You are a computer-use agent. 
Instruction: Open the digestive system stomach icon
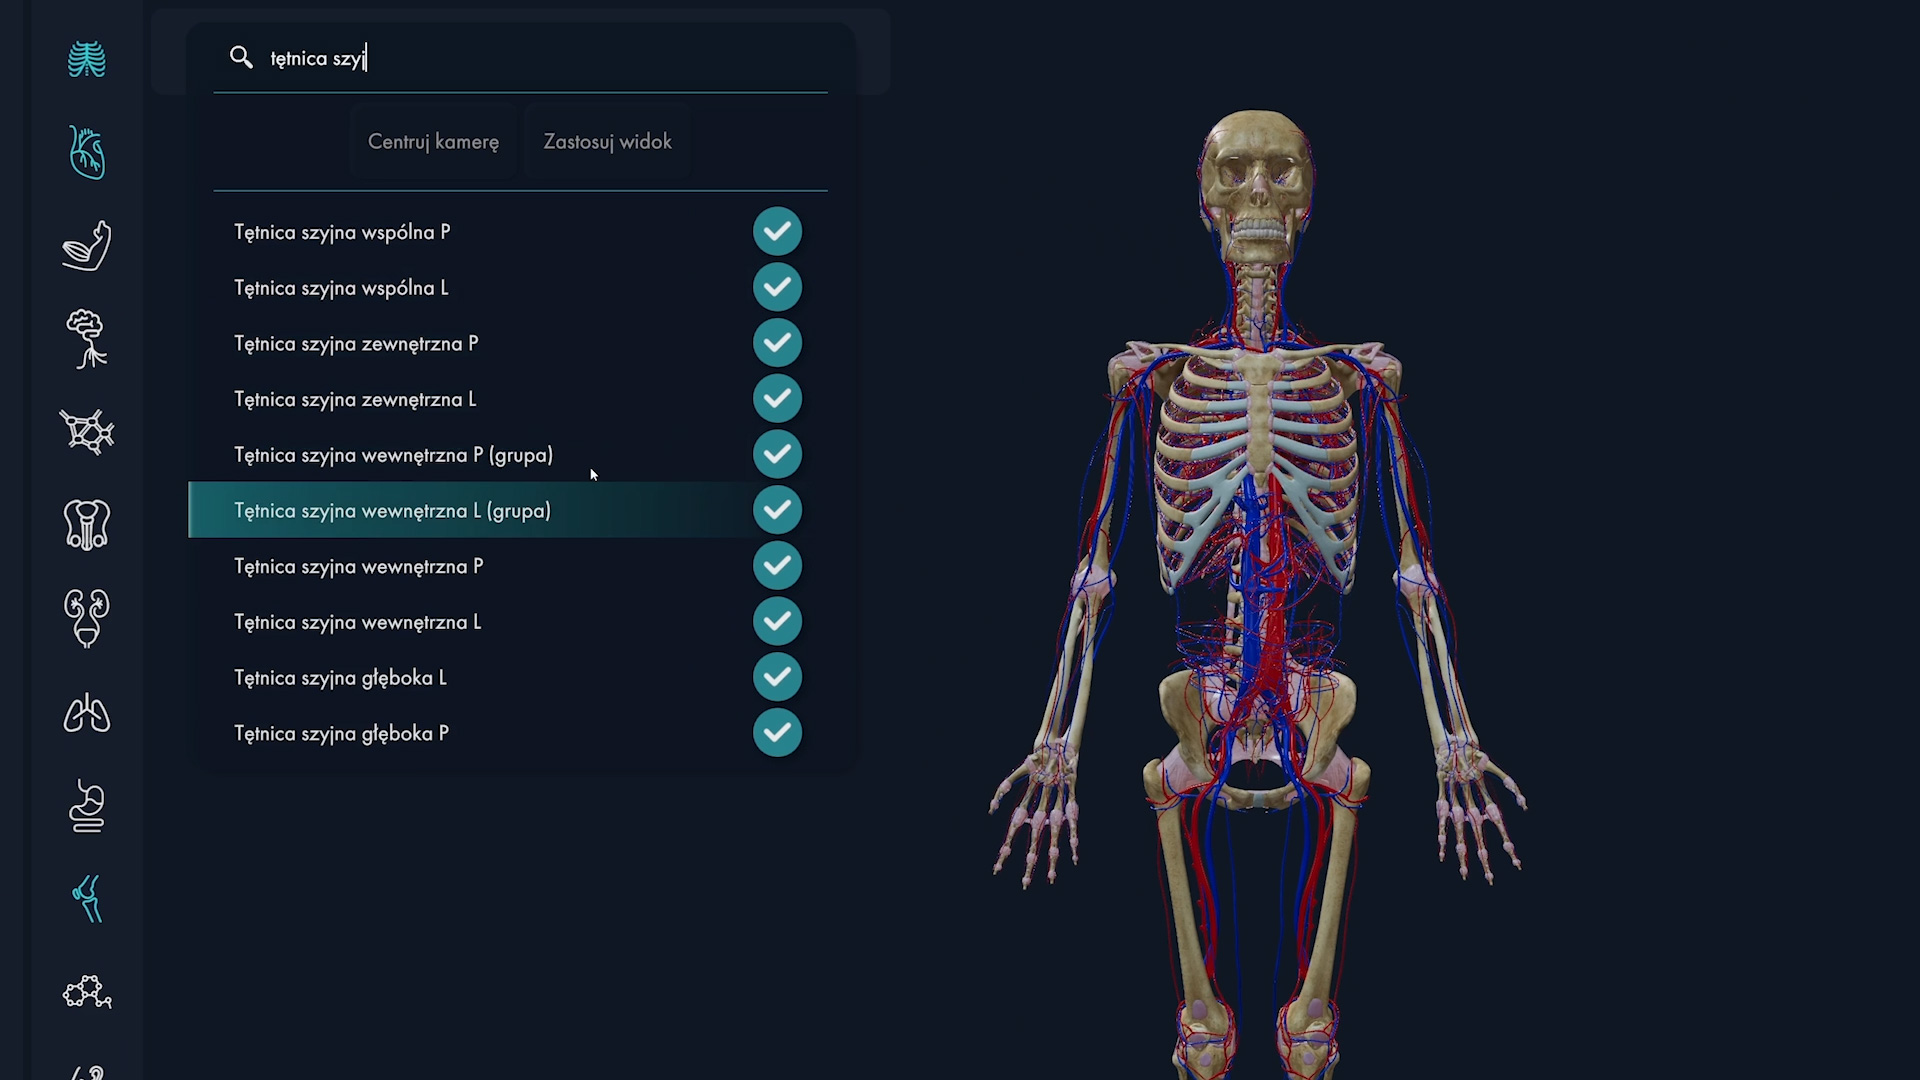tap(87, 806)
